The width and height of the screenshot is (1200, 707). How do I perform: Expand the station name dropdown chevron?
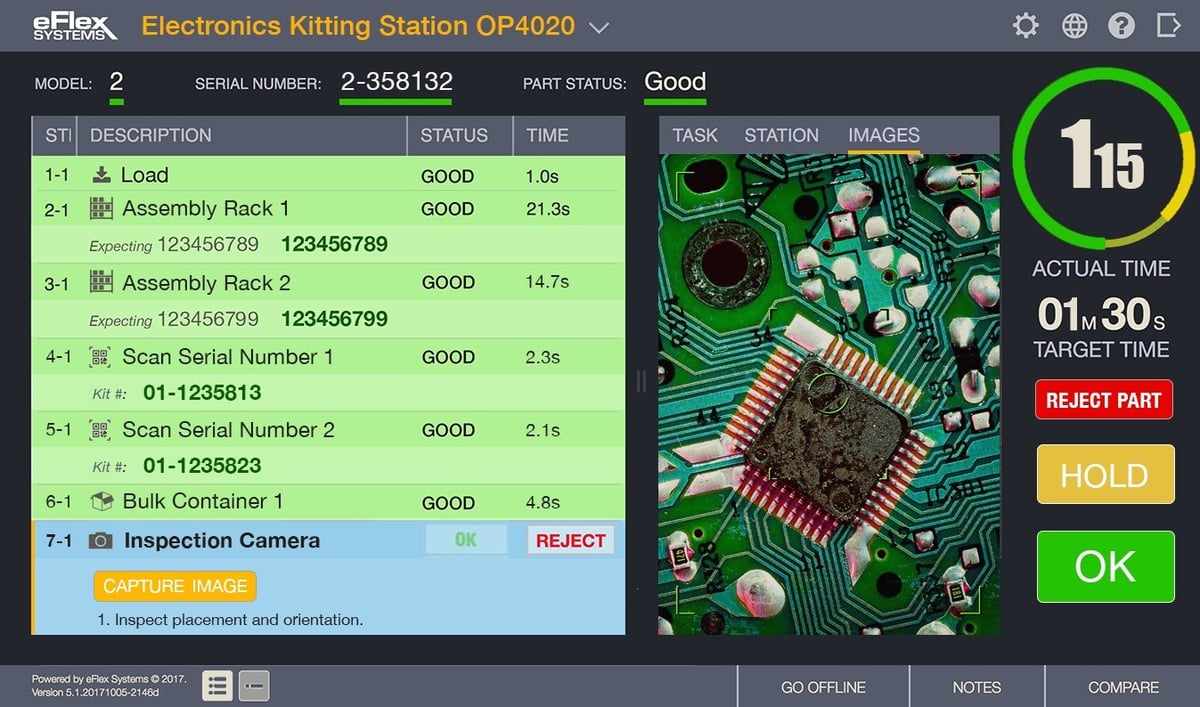pos(599,28)
